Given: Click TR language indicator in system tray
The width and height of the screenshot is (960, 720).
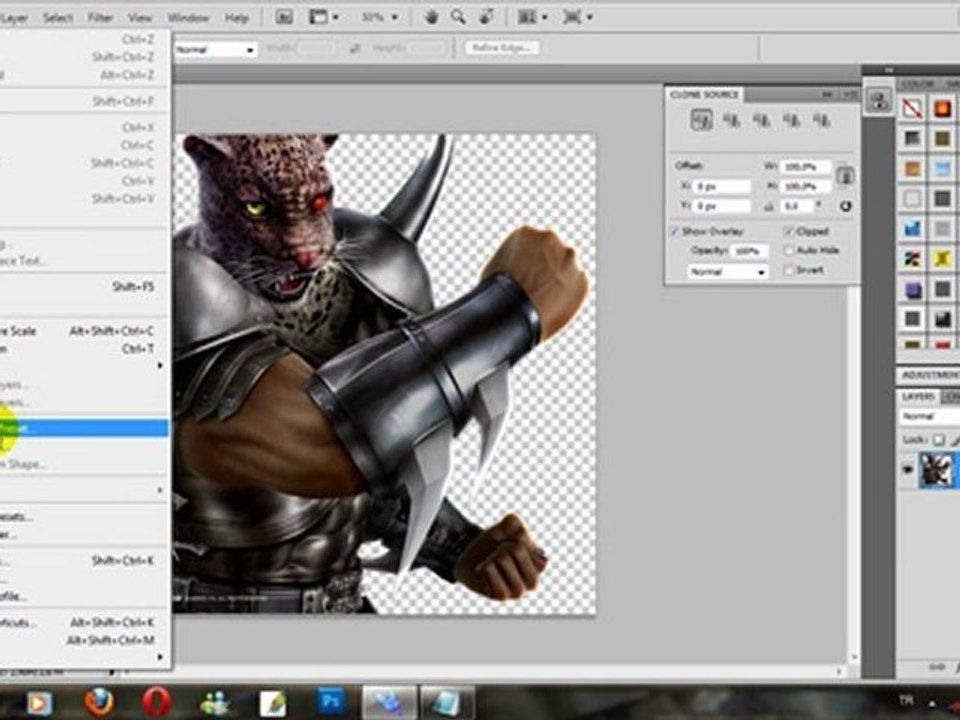Looking at the screenshot, I should point(906,700).
